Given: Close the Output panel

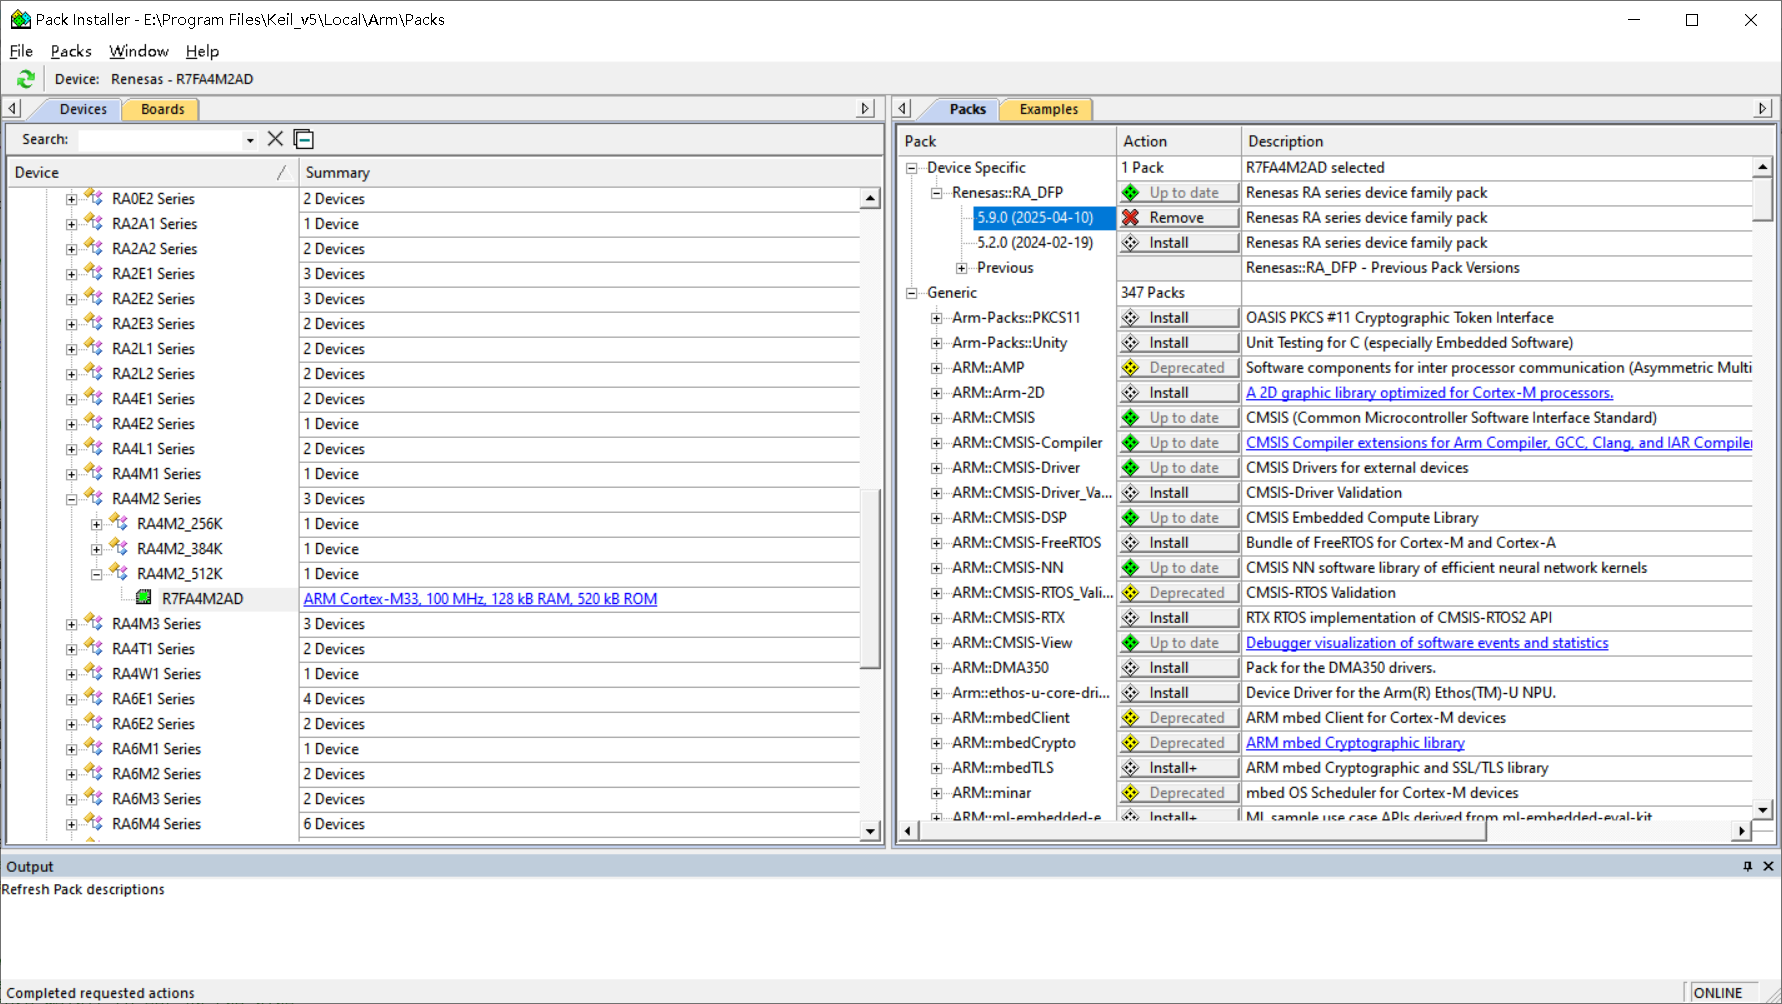Looking at the screenshot, I should pos(1768,866).
